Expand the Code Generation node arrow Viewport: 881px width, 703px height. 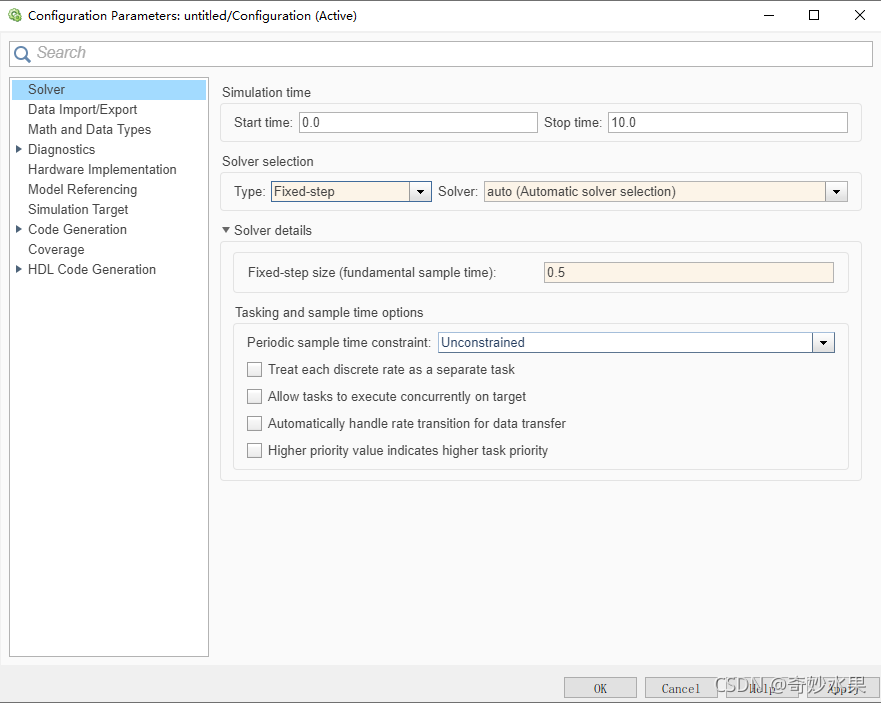(x=19, y=229)
